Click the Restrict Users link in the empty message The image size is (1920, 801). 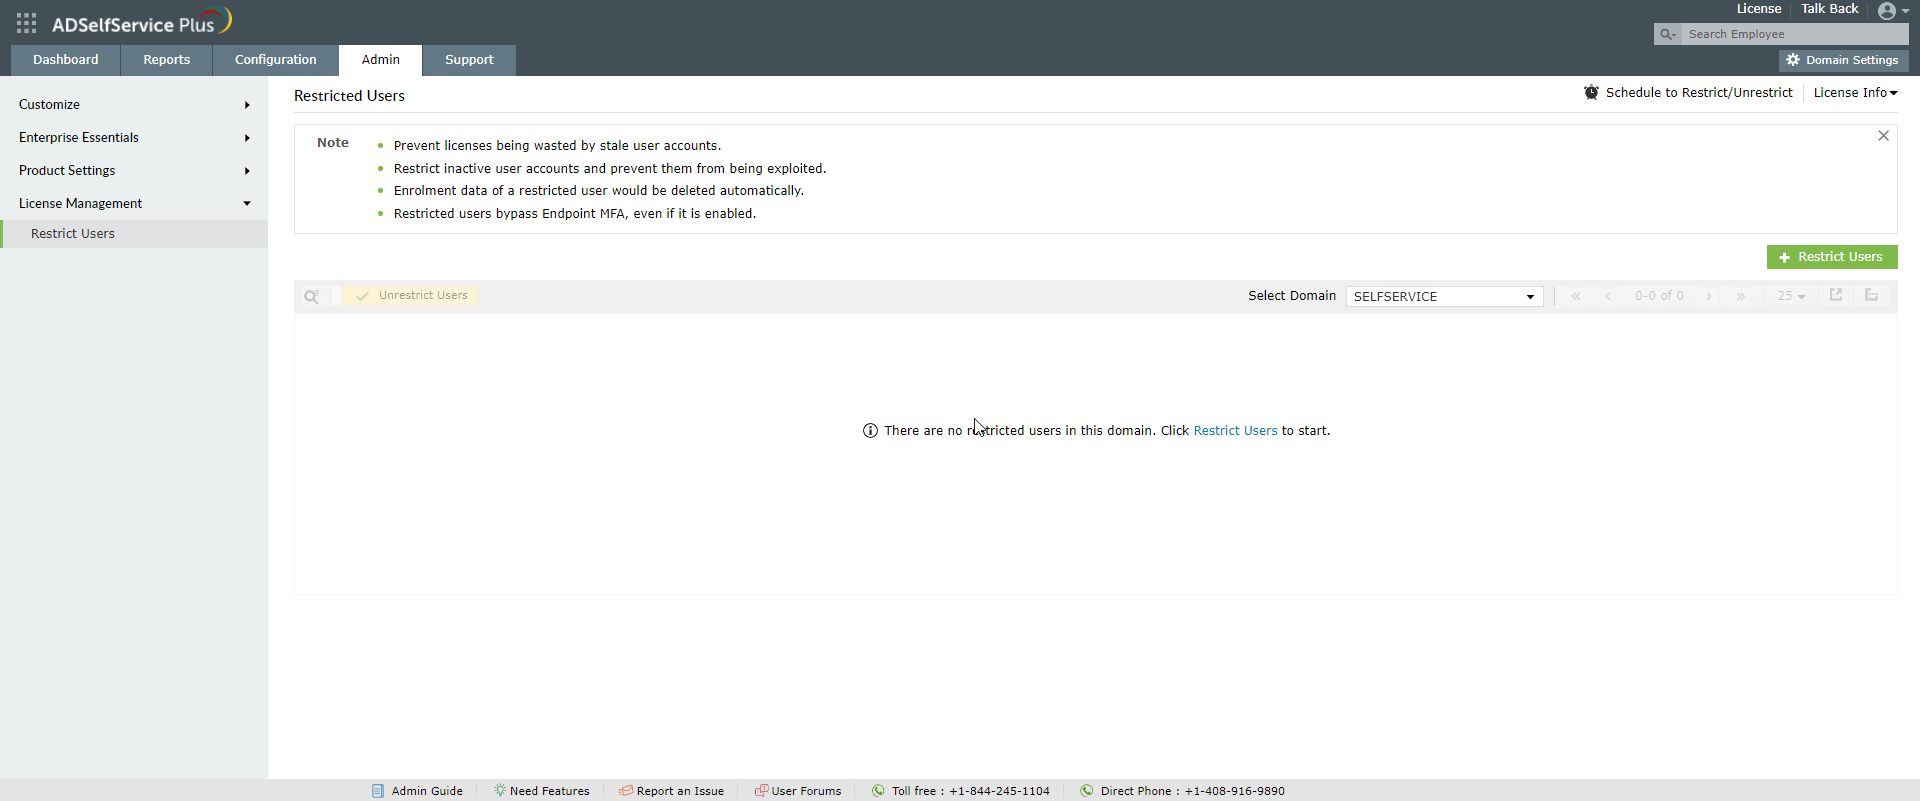[1235, 431]
